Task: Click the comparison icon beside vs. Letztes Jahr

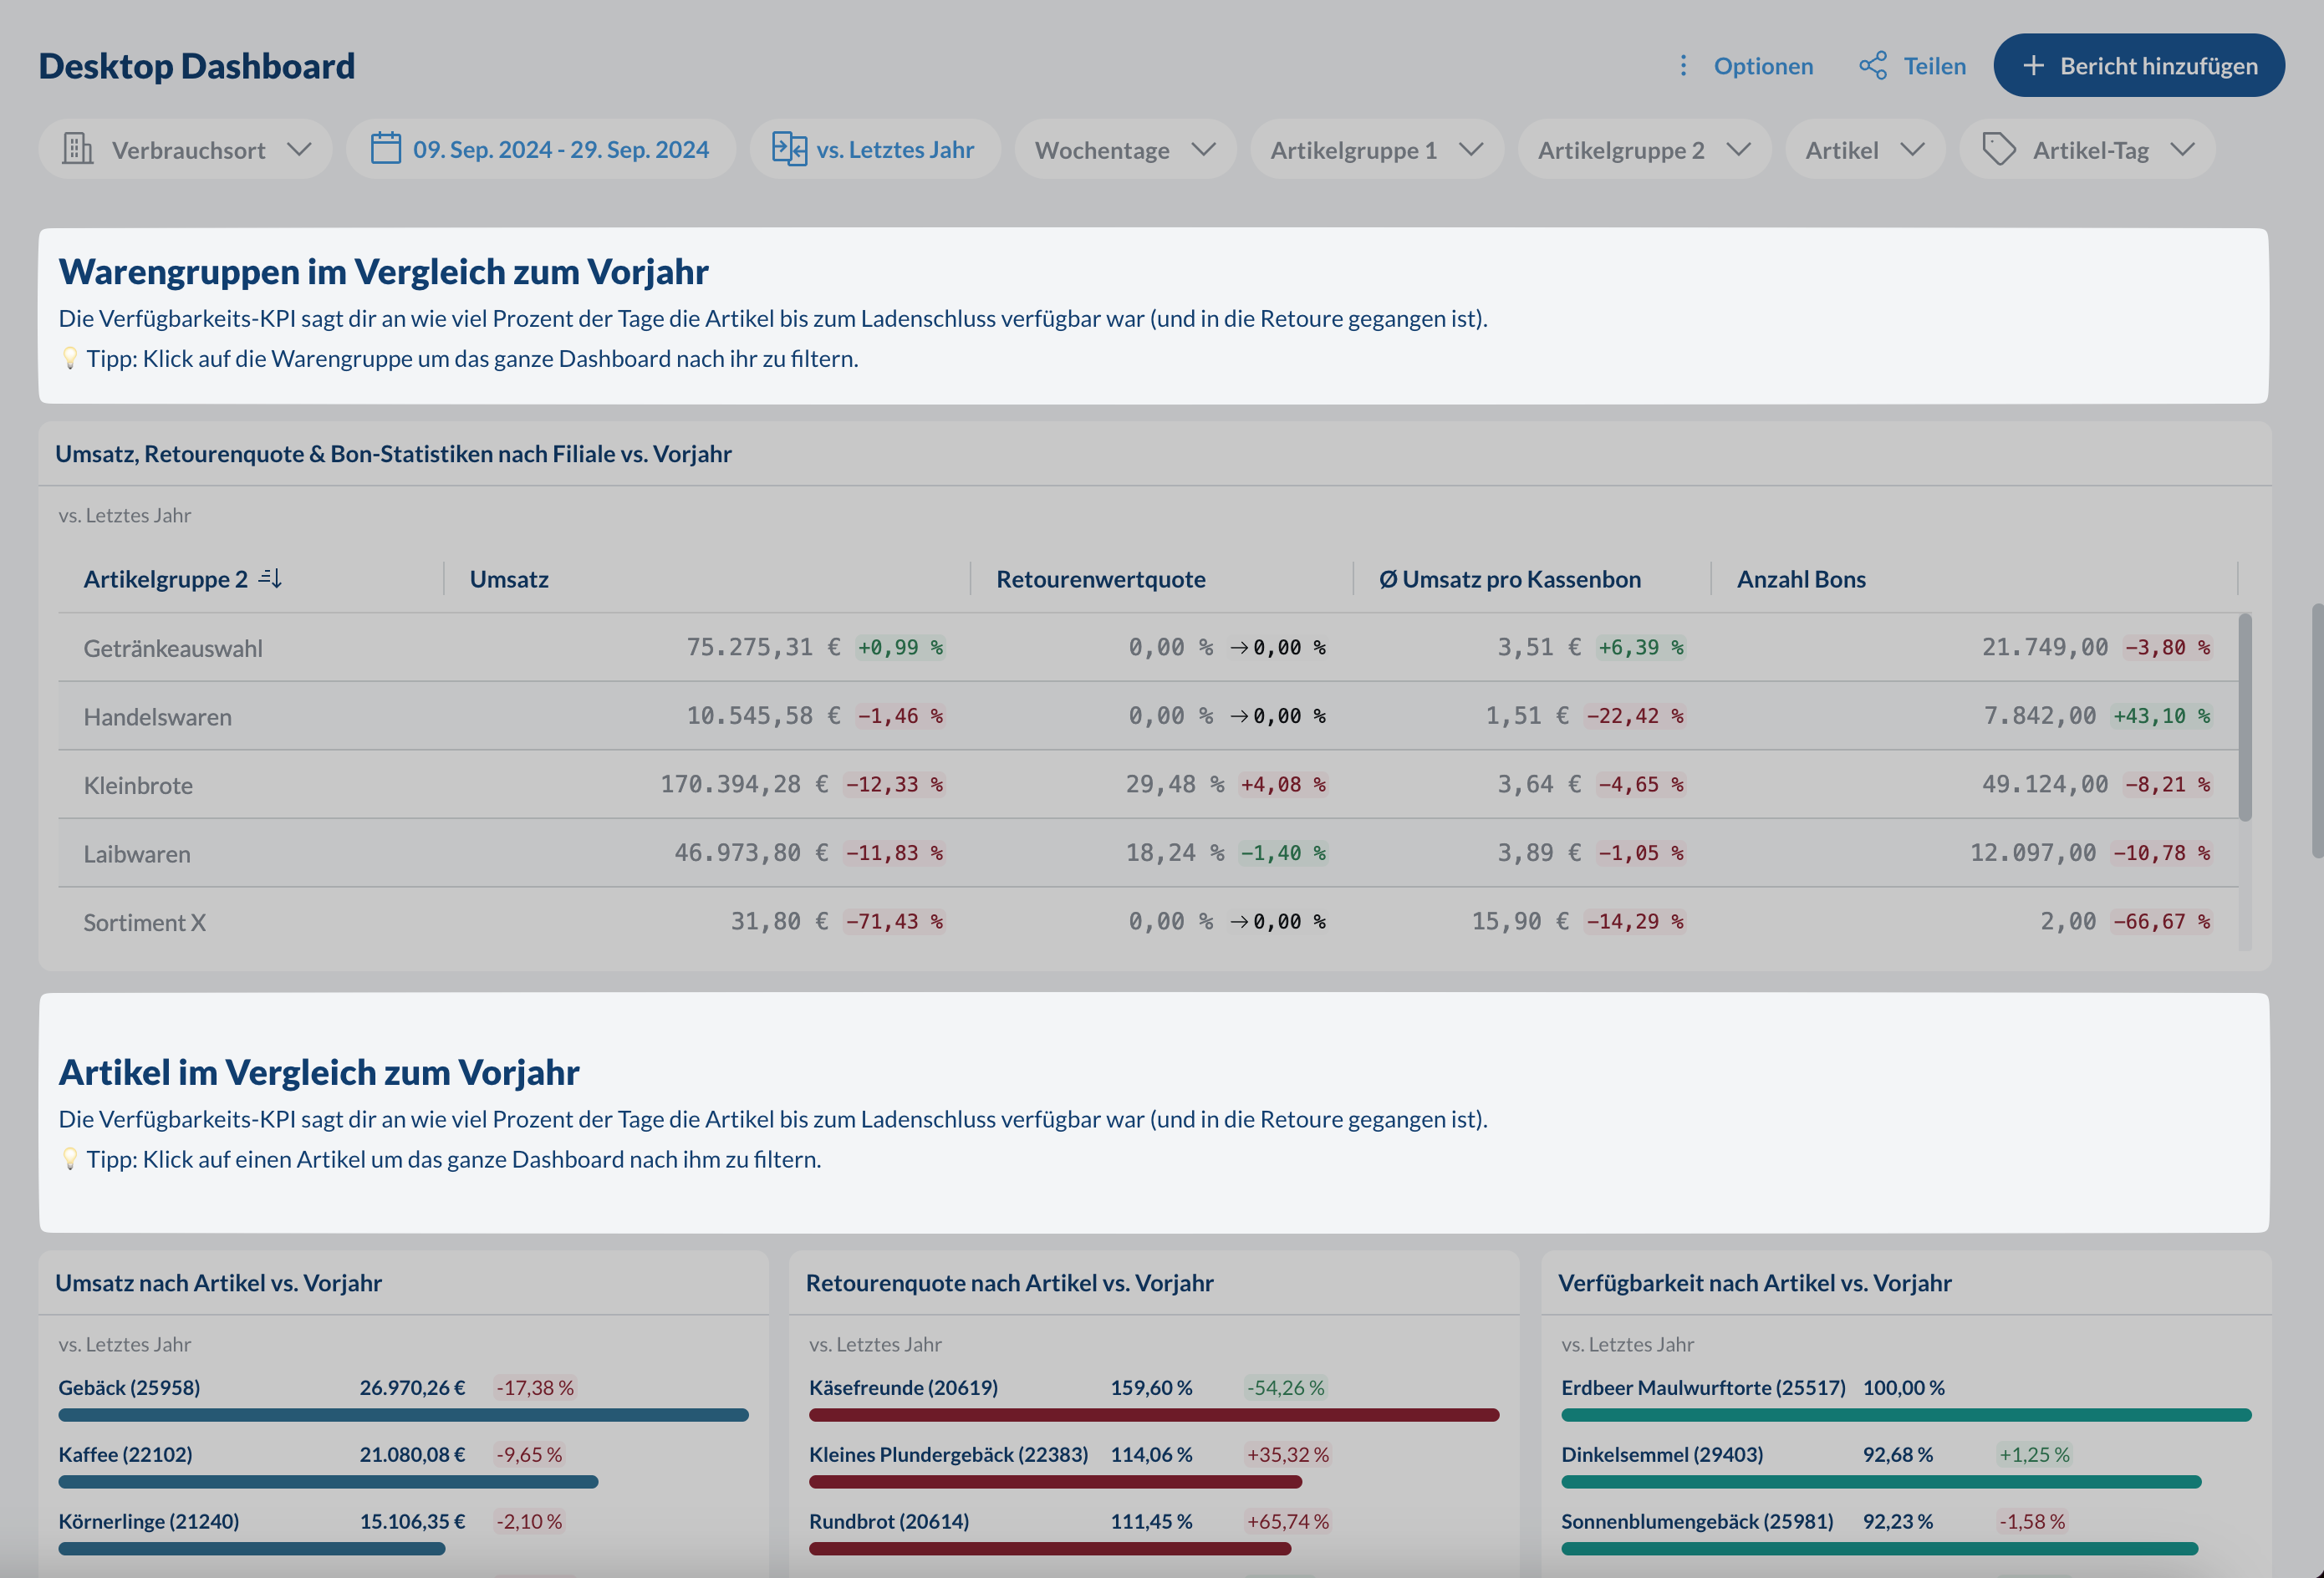Action: click(788, 149)
